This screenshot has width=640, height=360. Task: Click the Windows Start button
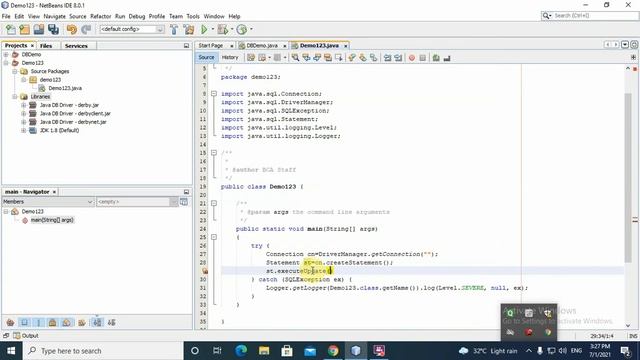click(11, 351)
